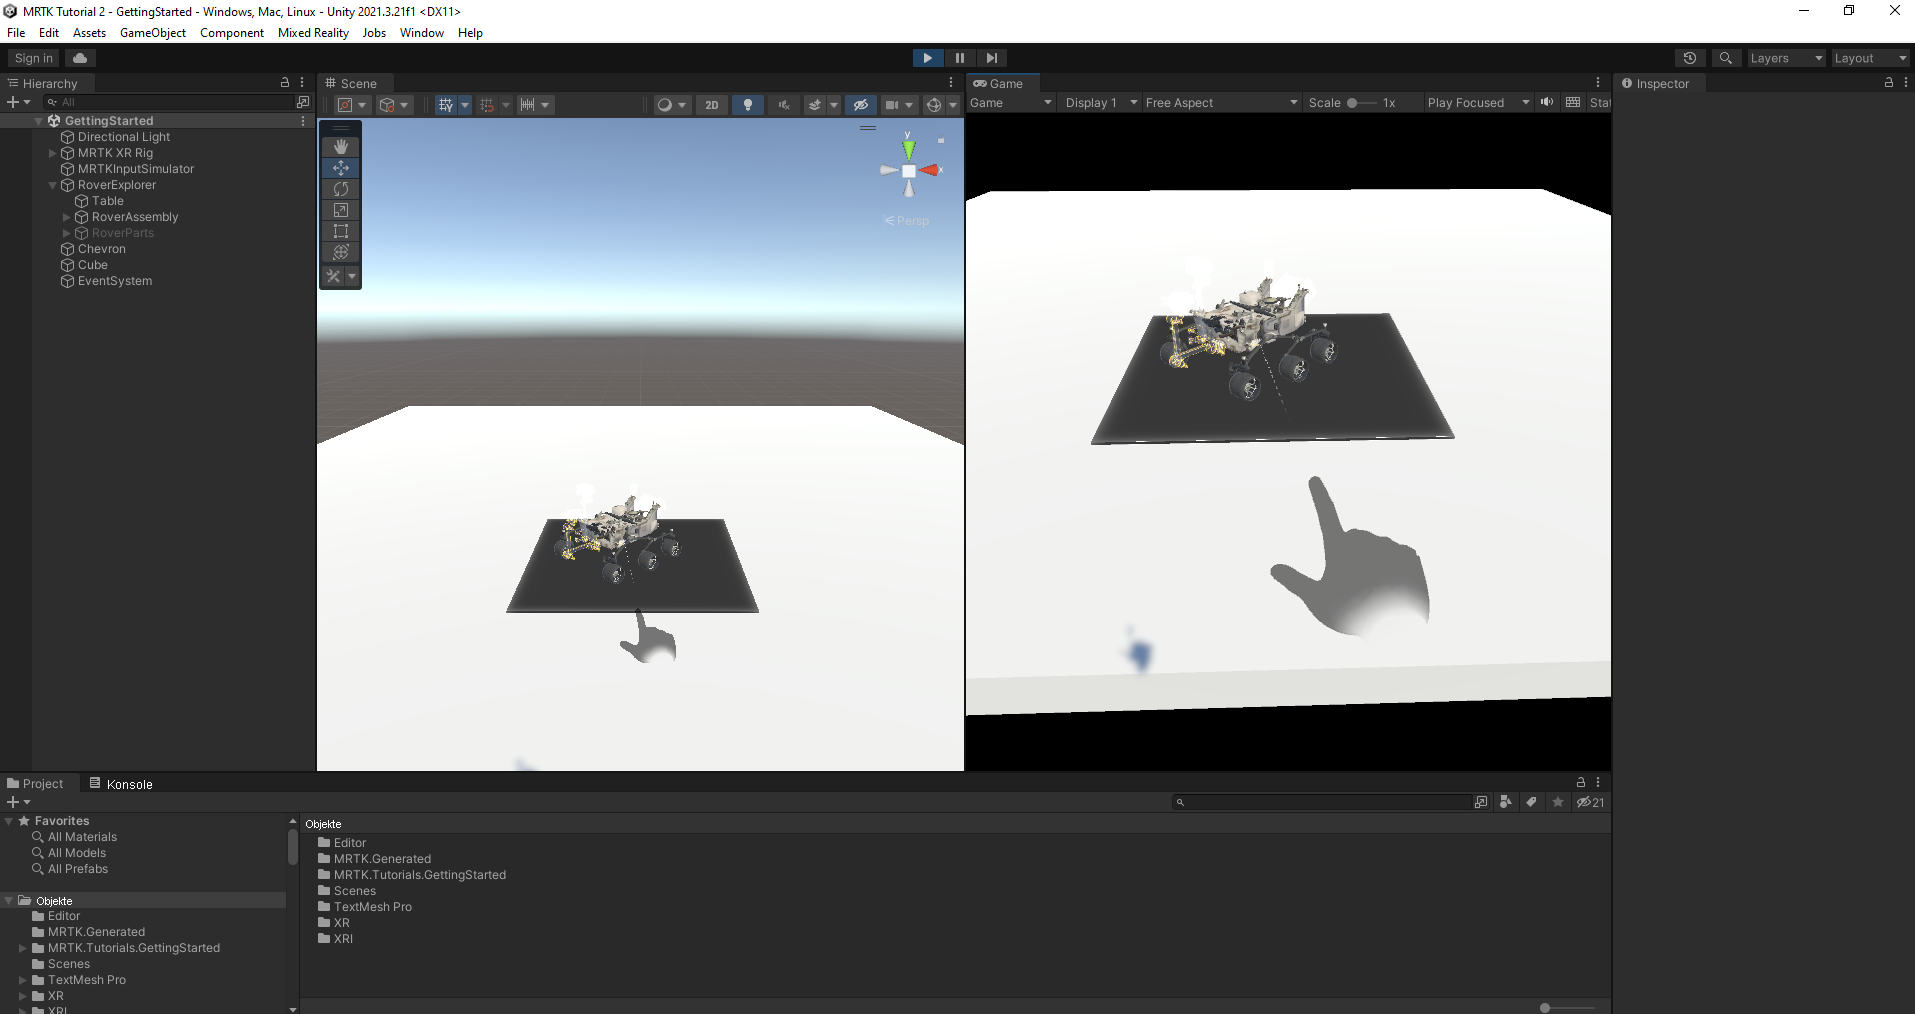Toggle scene audio mute in Scene toolbar
This screenshot has height=1014, width=1915.
[785, 104]
